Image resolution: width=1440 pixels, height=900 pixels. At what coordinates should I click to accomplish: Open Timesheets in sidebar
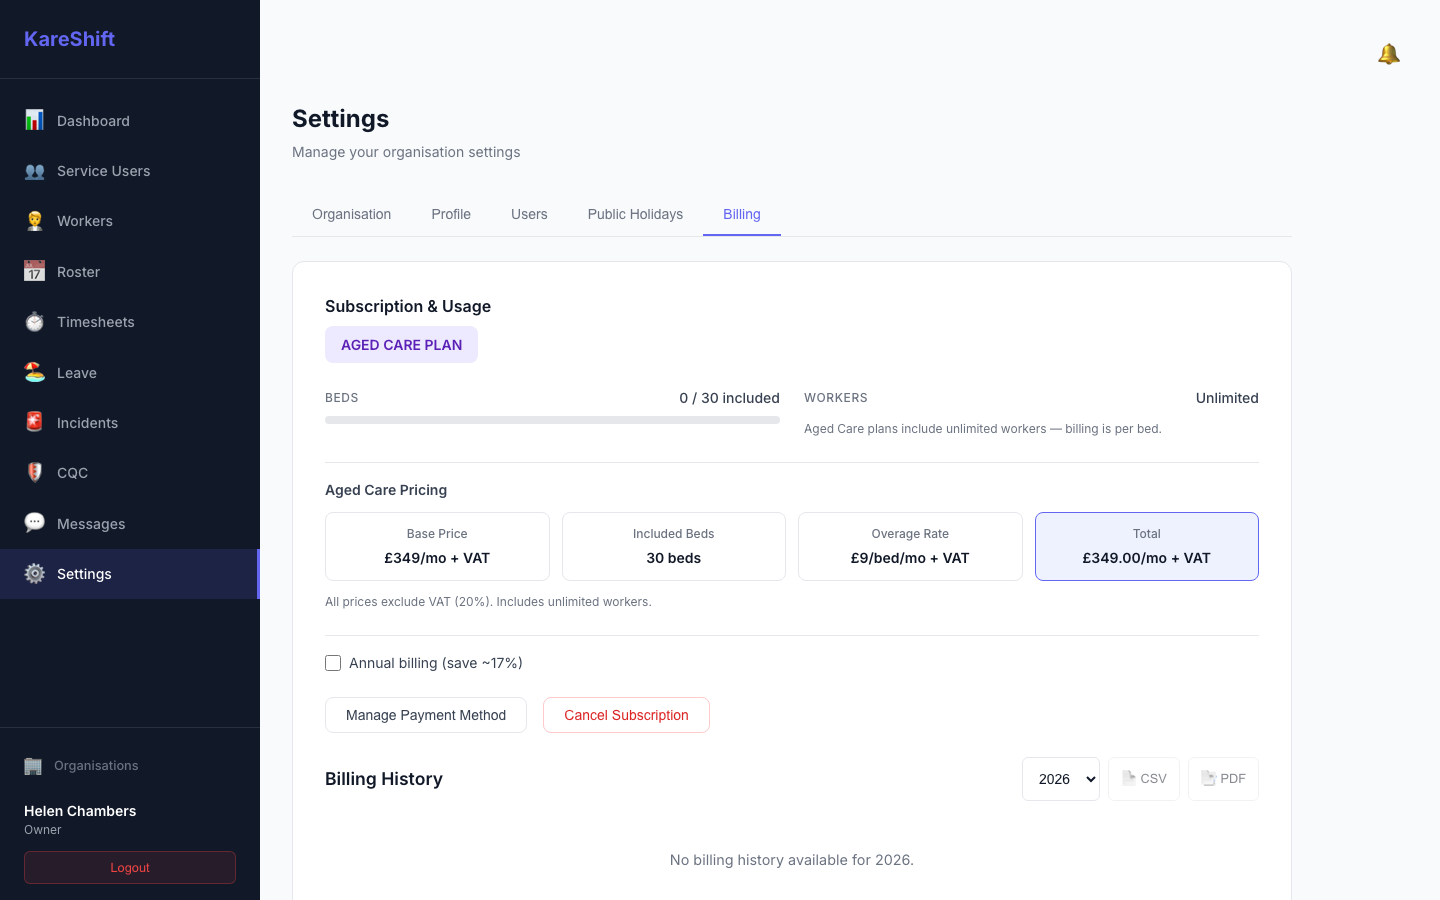(x=130, y=322)
